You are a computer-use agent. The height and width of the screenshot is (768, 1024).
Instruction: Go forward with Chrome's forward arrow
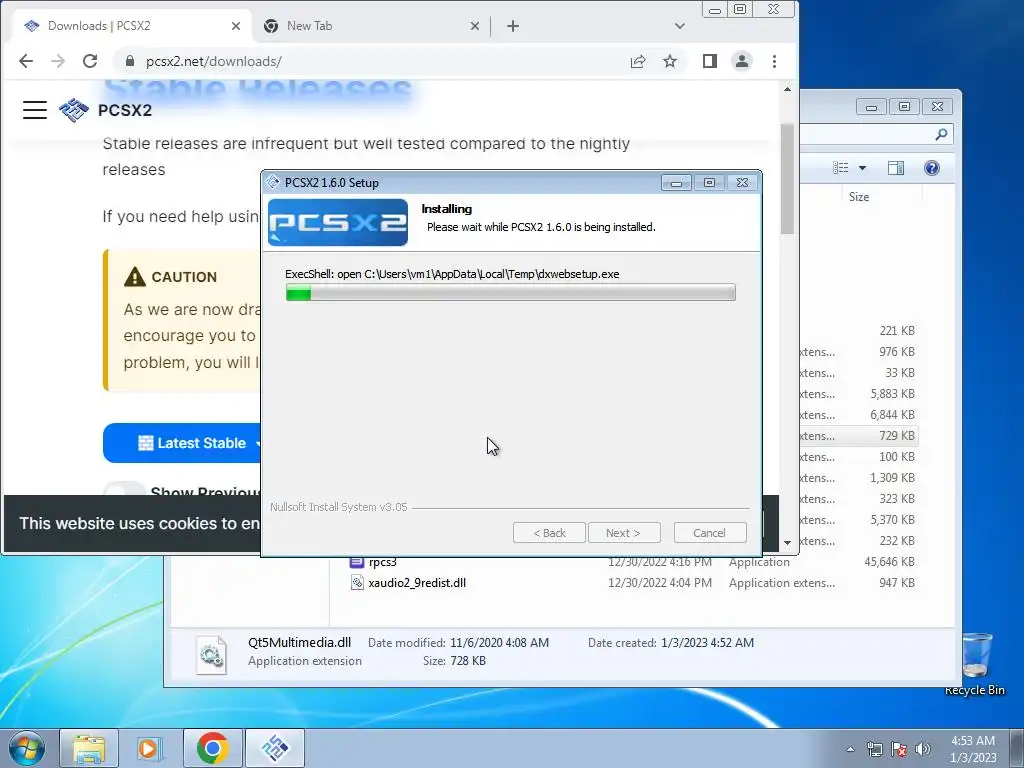pyautogui.click(x=58, y=61)
